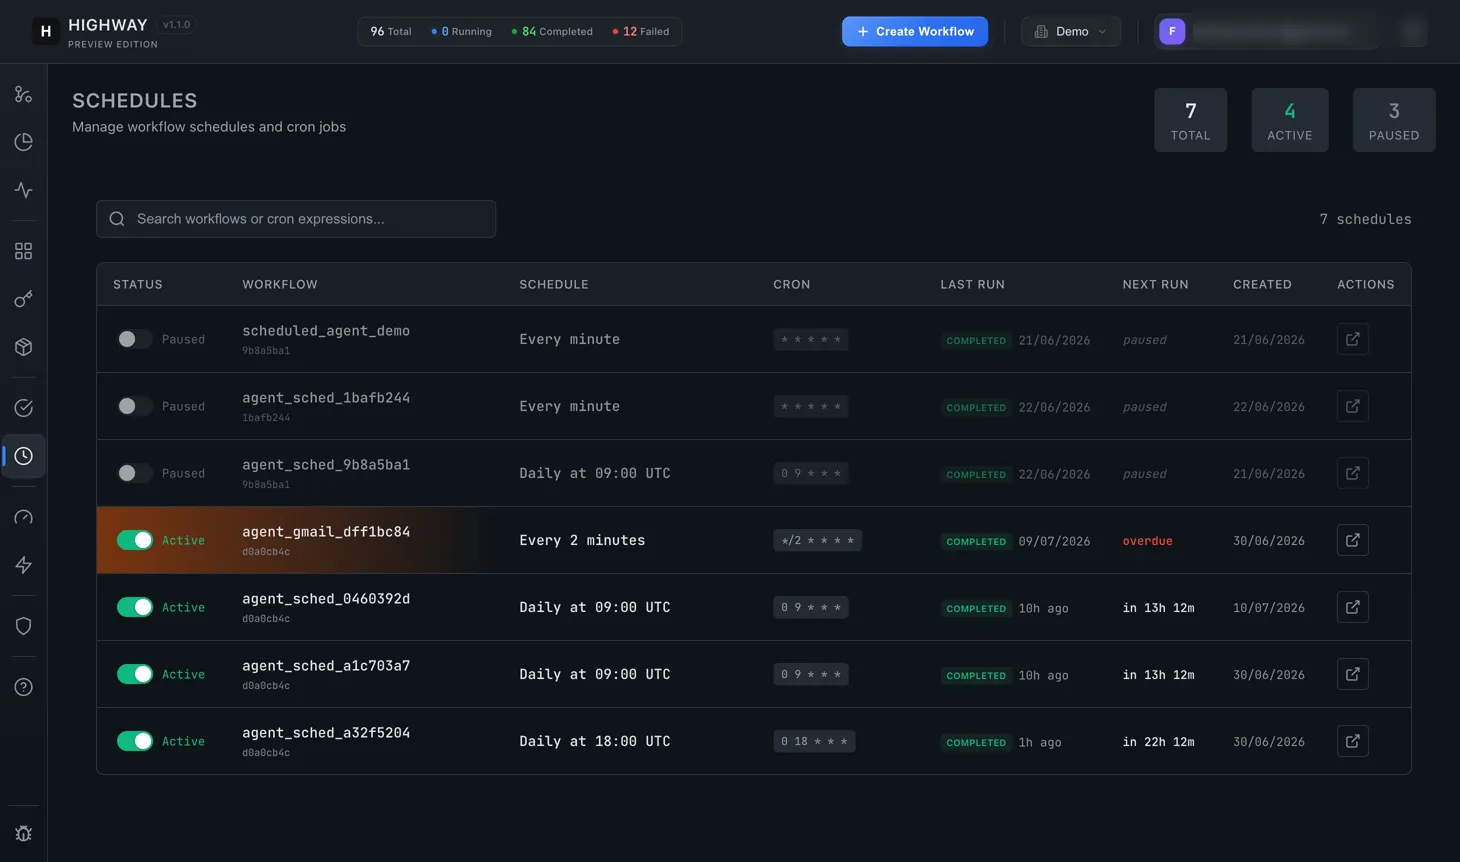Click the 7 Total stat card
This screenshot has height=862, width=1460.
1190,120
